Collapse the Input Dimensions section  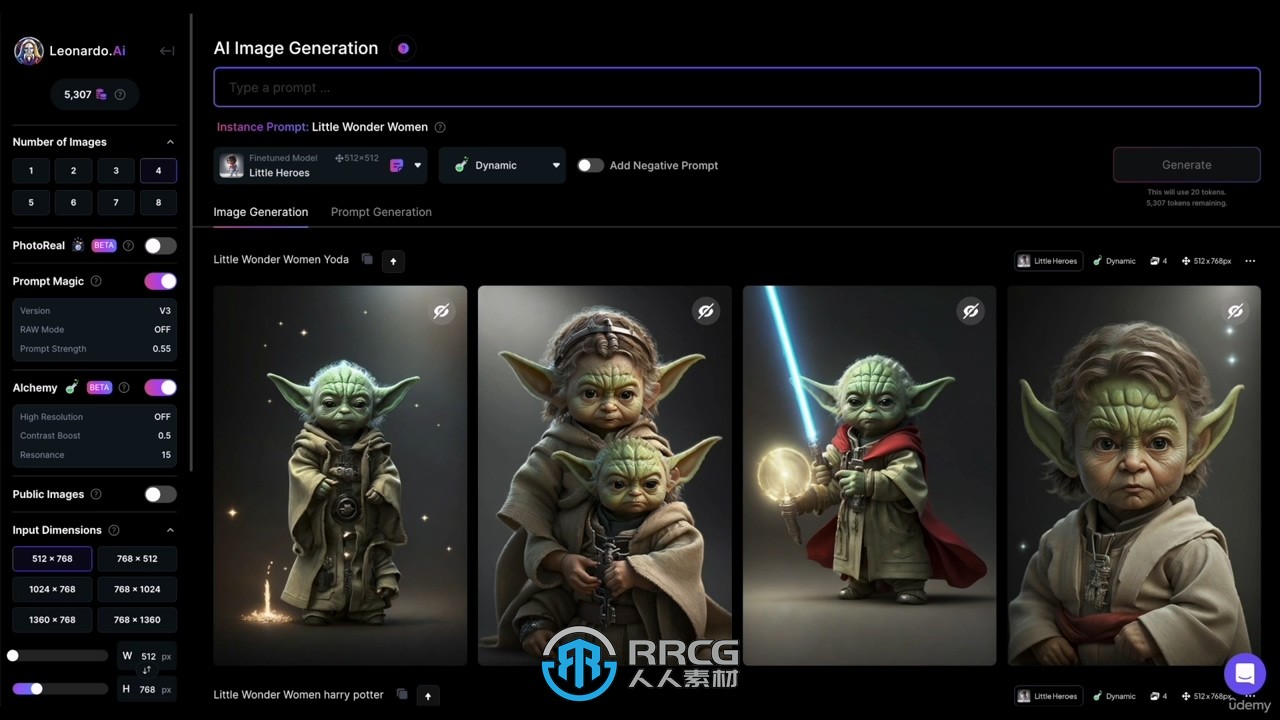pos(170,530)
